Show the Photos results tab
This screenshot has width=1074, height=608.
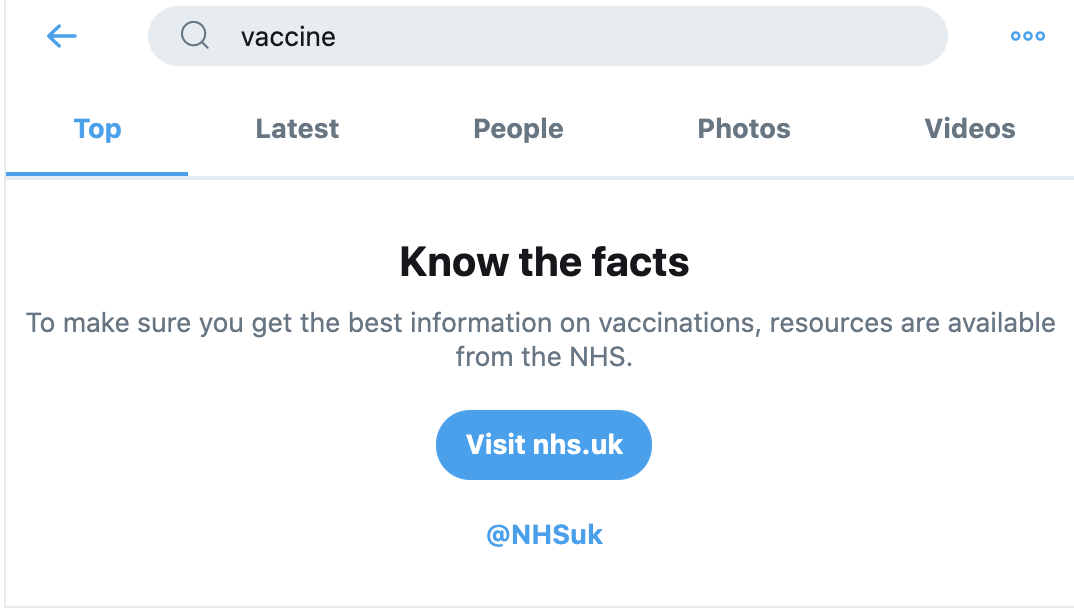pyautogui.click(x=744, y=129)
